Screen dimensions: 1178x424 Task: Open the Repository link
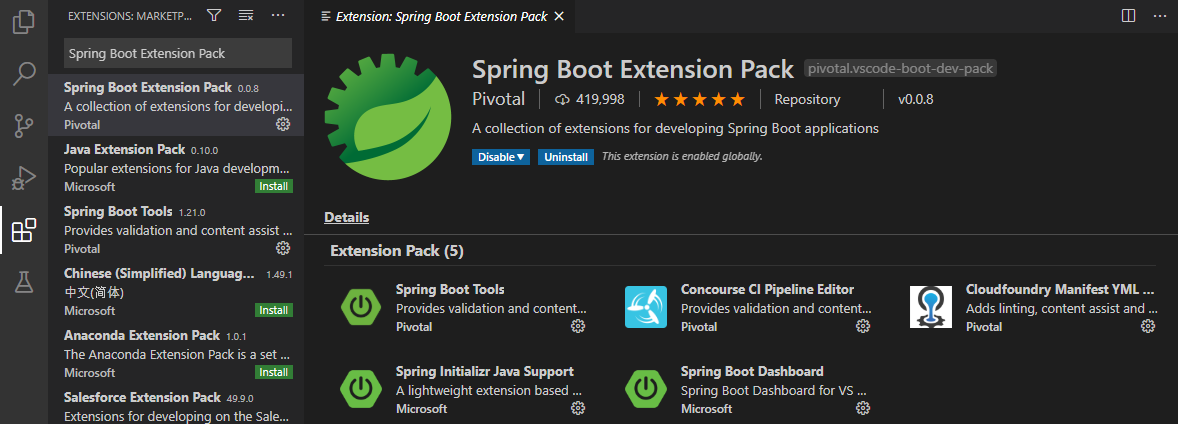pos(808,99)
